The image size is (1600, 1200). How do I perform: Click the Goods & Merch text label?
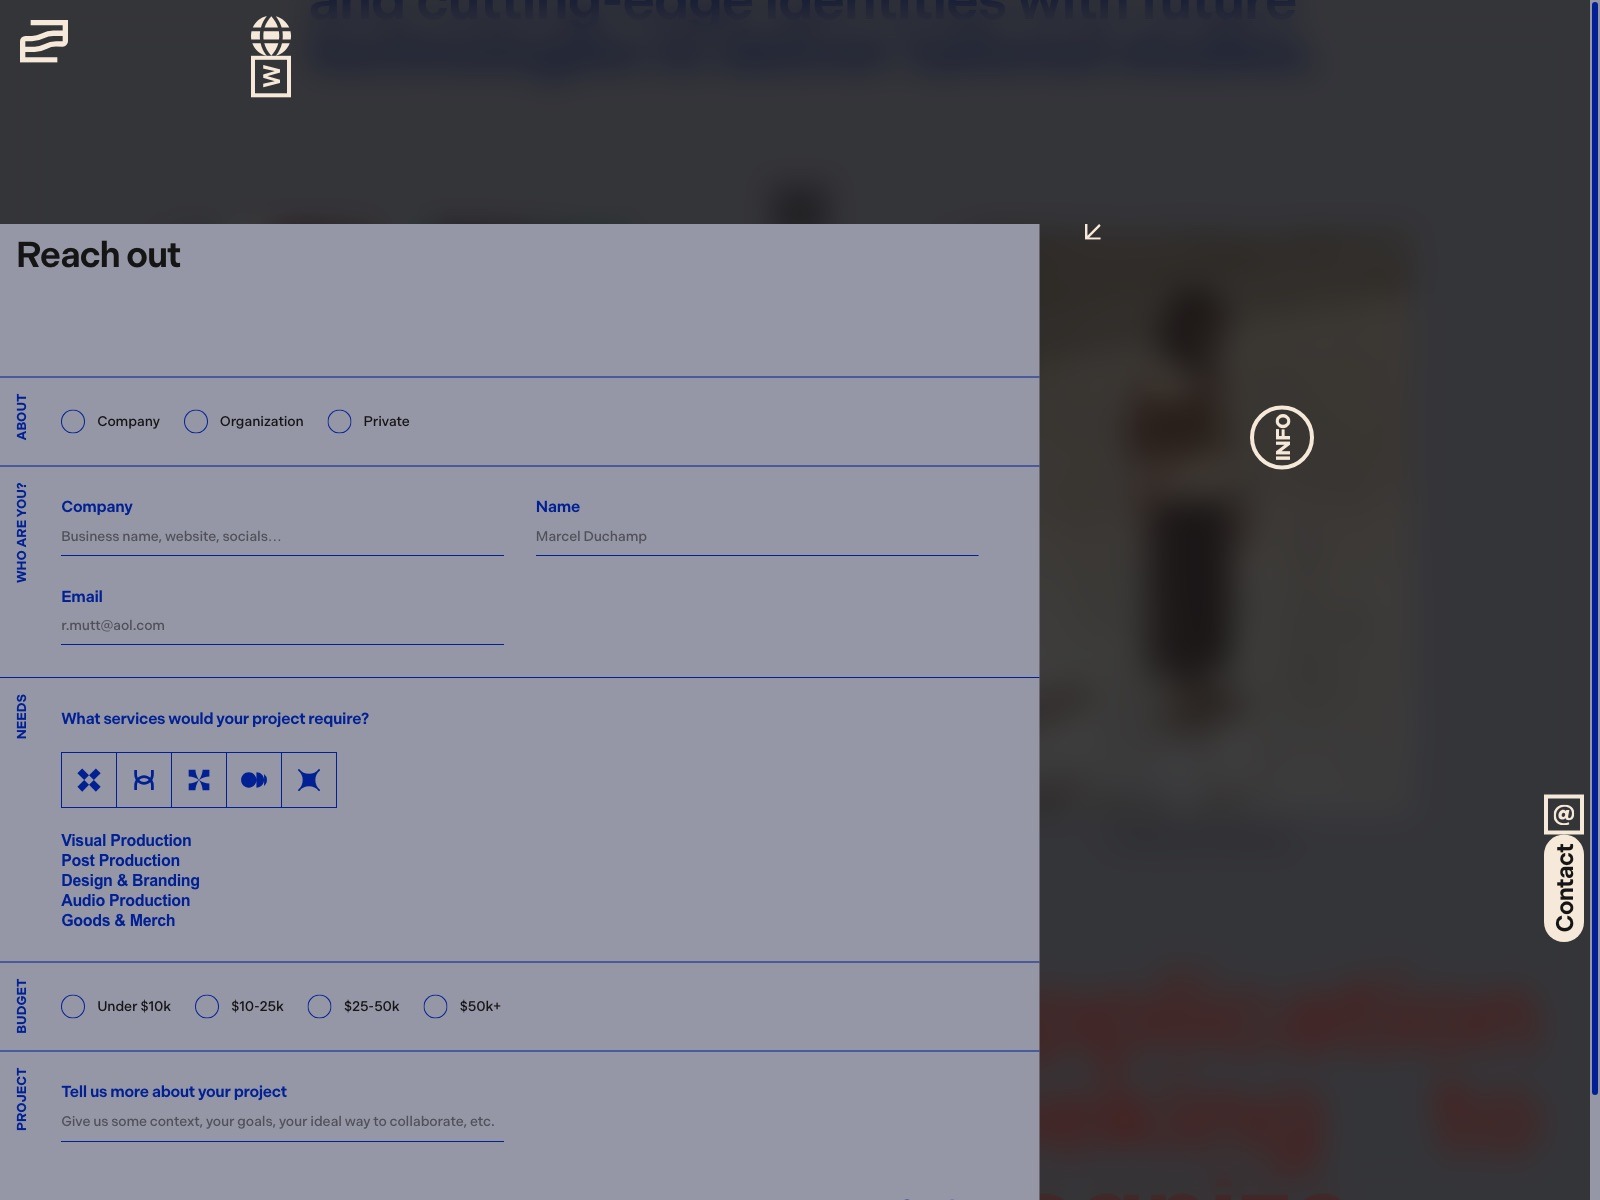118,921
